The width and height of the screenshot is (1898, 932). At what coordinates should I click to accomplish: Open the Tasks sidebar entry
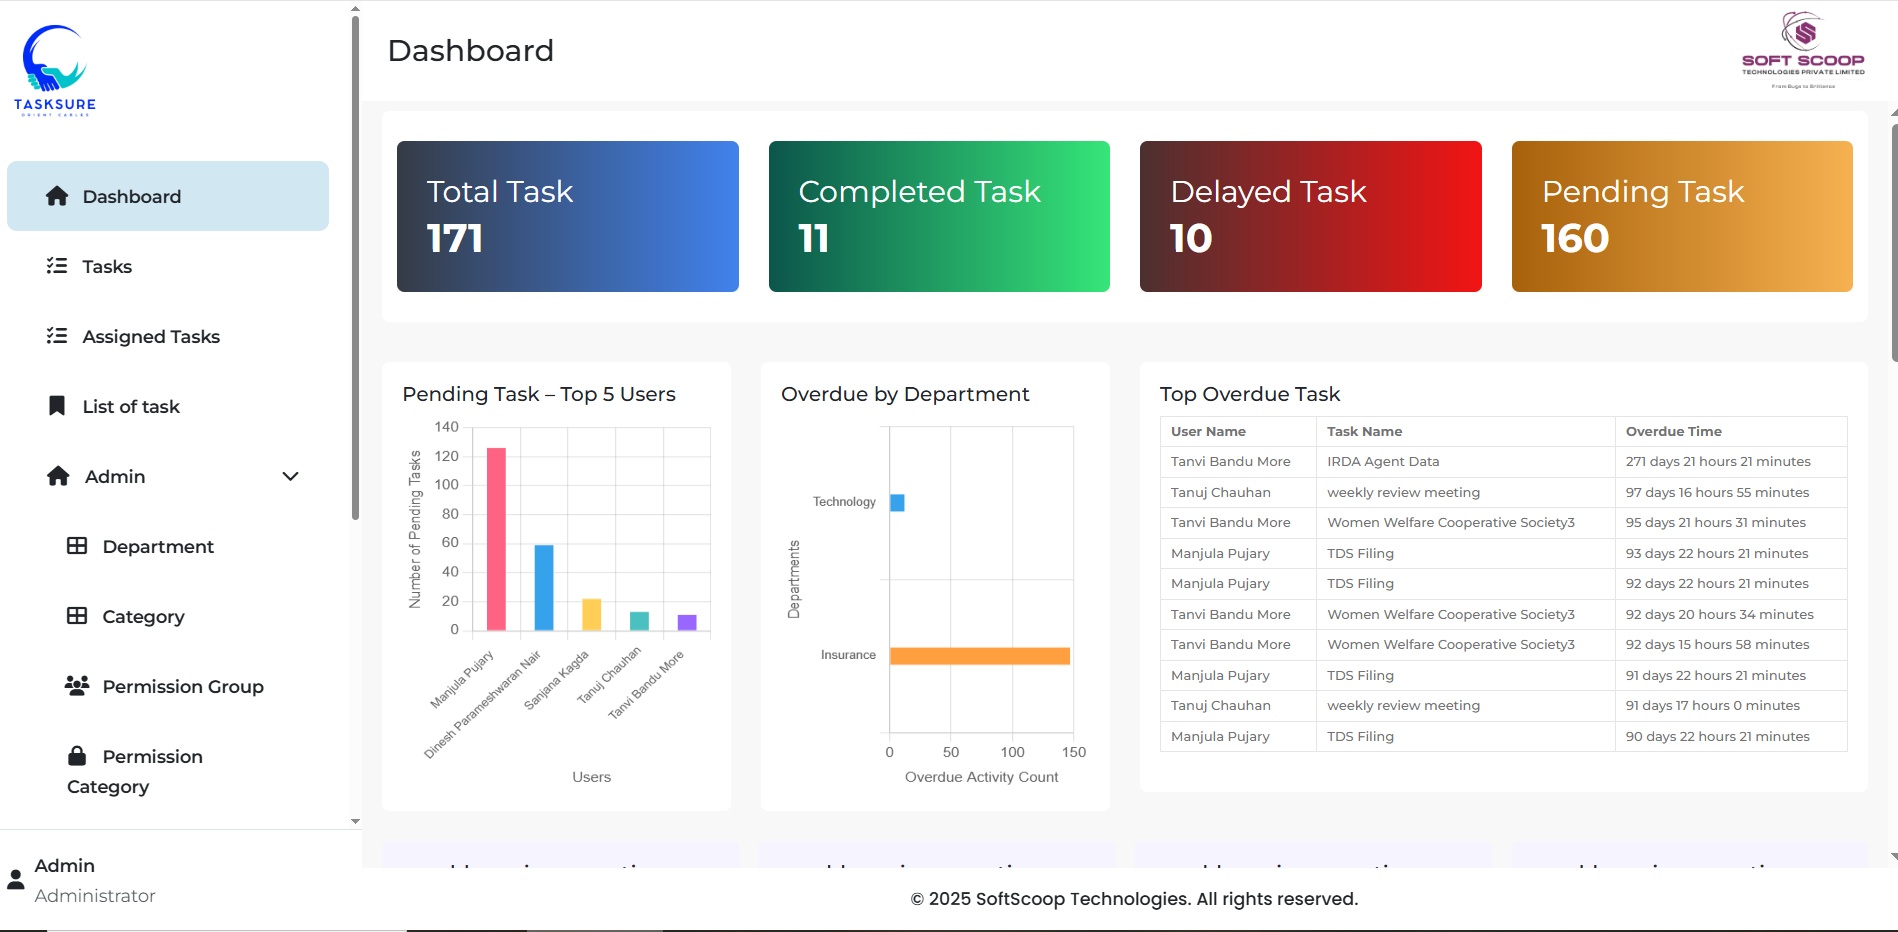(x=106, y=266)
